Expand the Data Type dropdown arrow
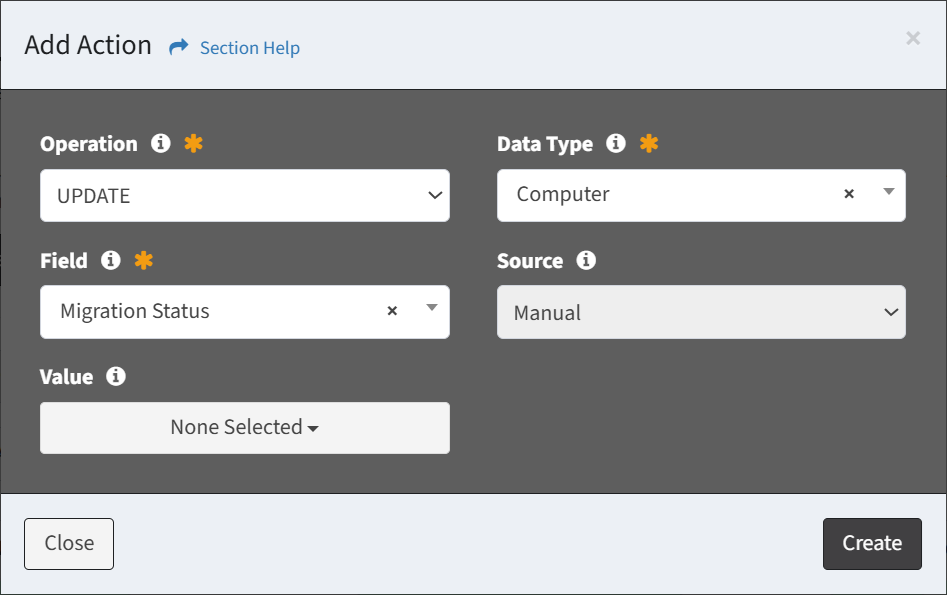The height and width of the screenshot is (595, 947). 888,192
